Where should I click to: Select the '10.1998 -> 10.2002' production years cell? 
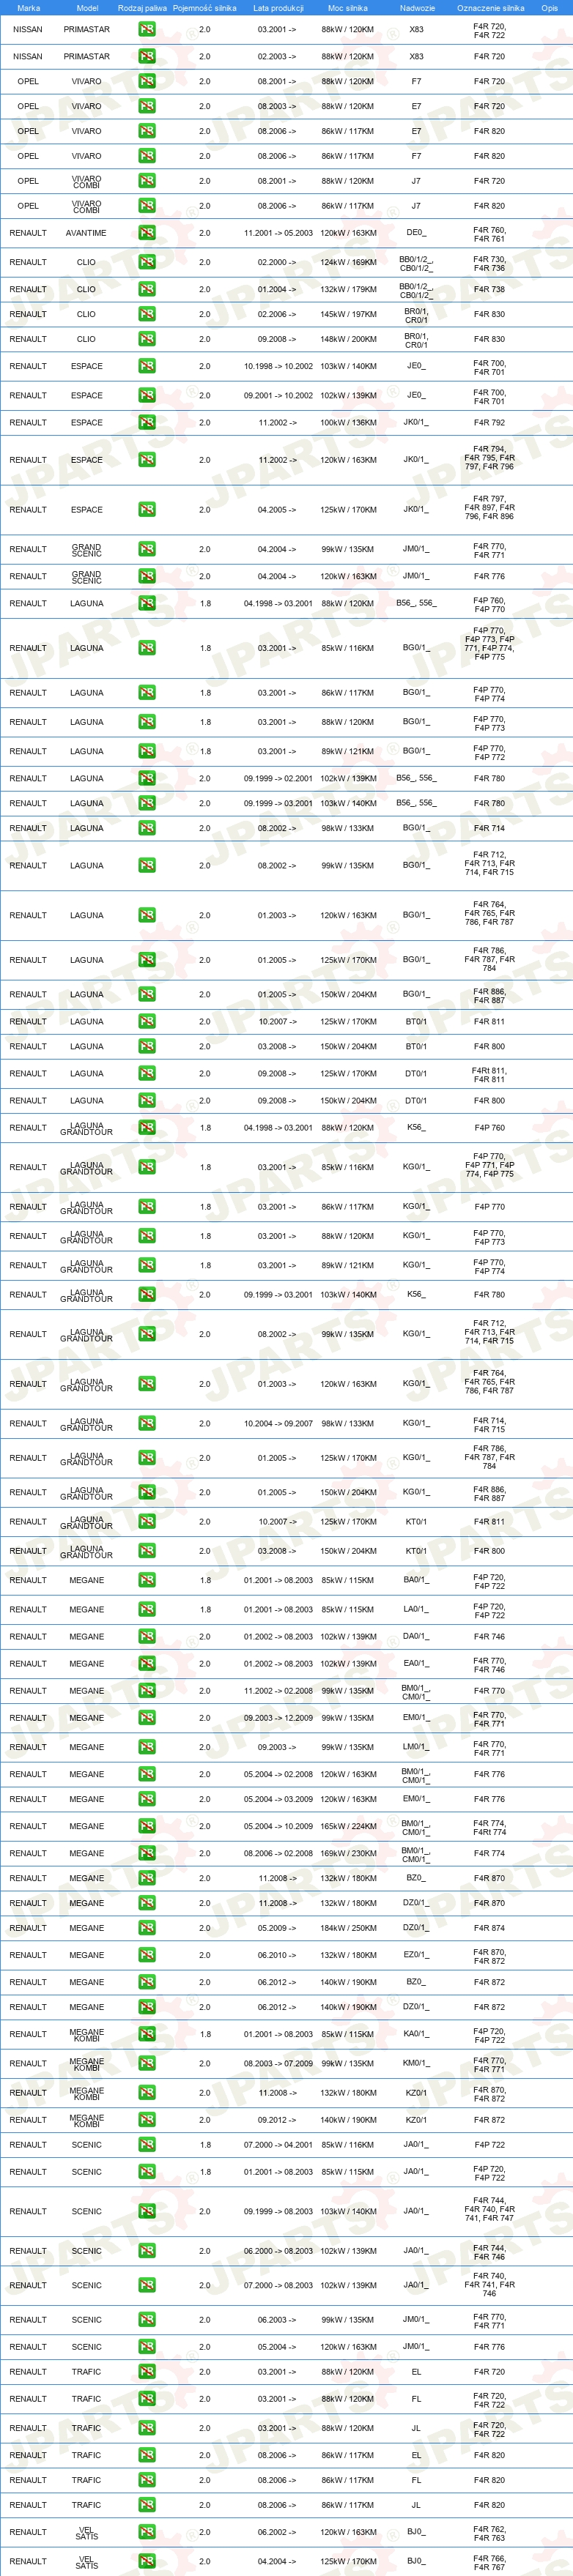point(278,366)
